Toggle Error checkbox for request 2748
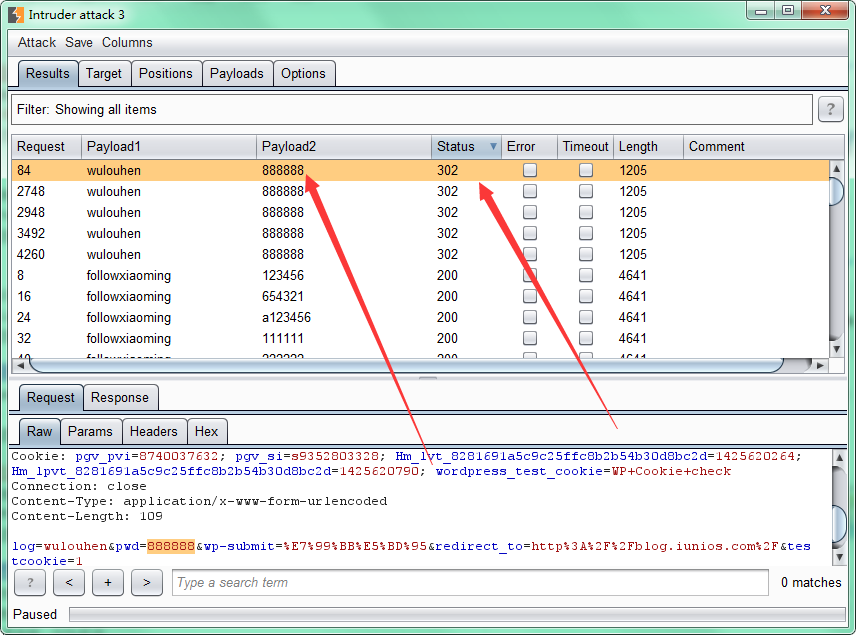The image size is (856, 635). pyautogui.click(x=530, y=191)
